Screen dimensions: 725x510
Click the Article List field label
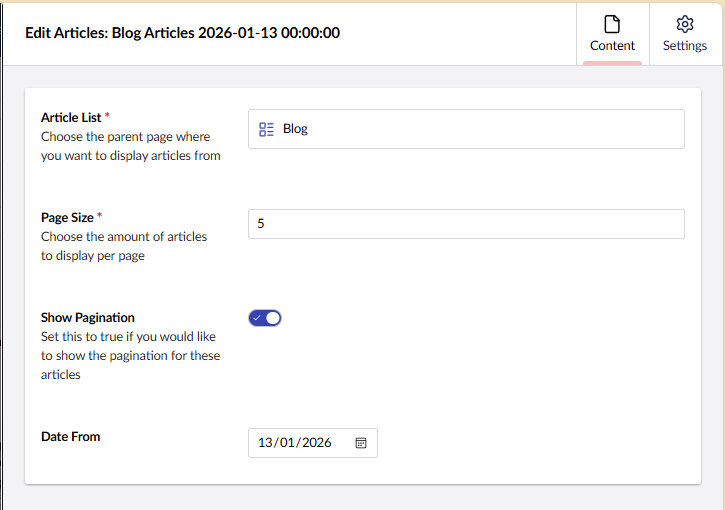click(x=71, y=118)
